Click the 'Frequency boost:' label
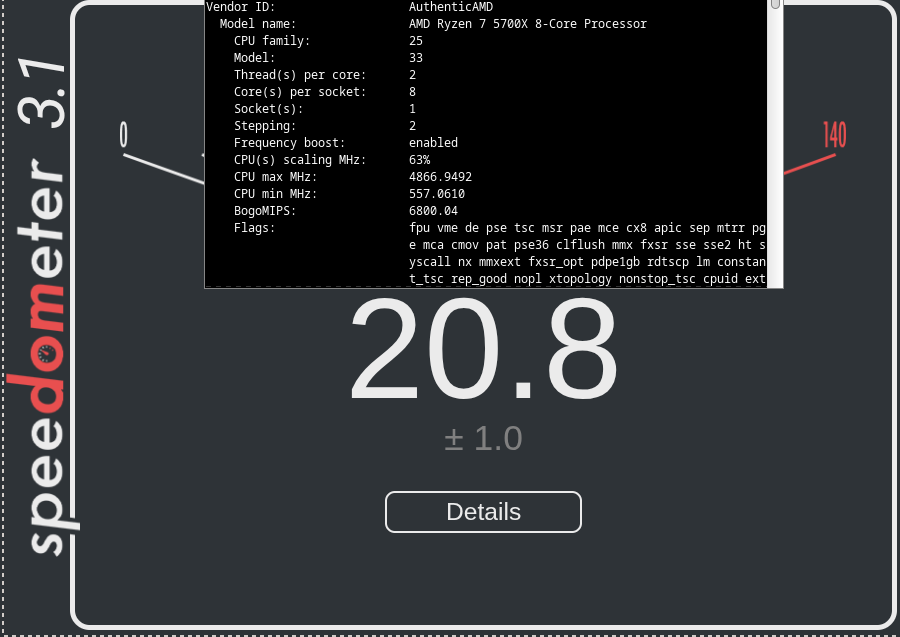 tap(289, 143)
